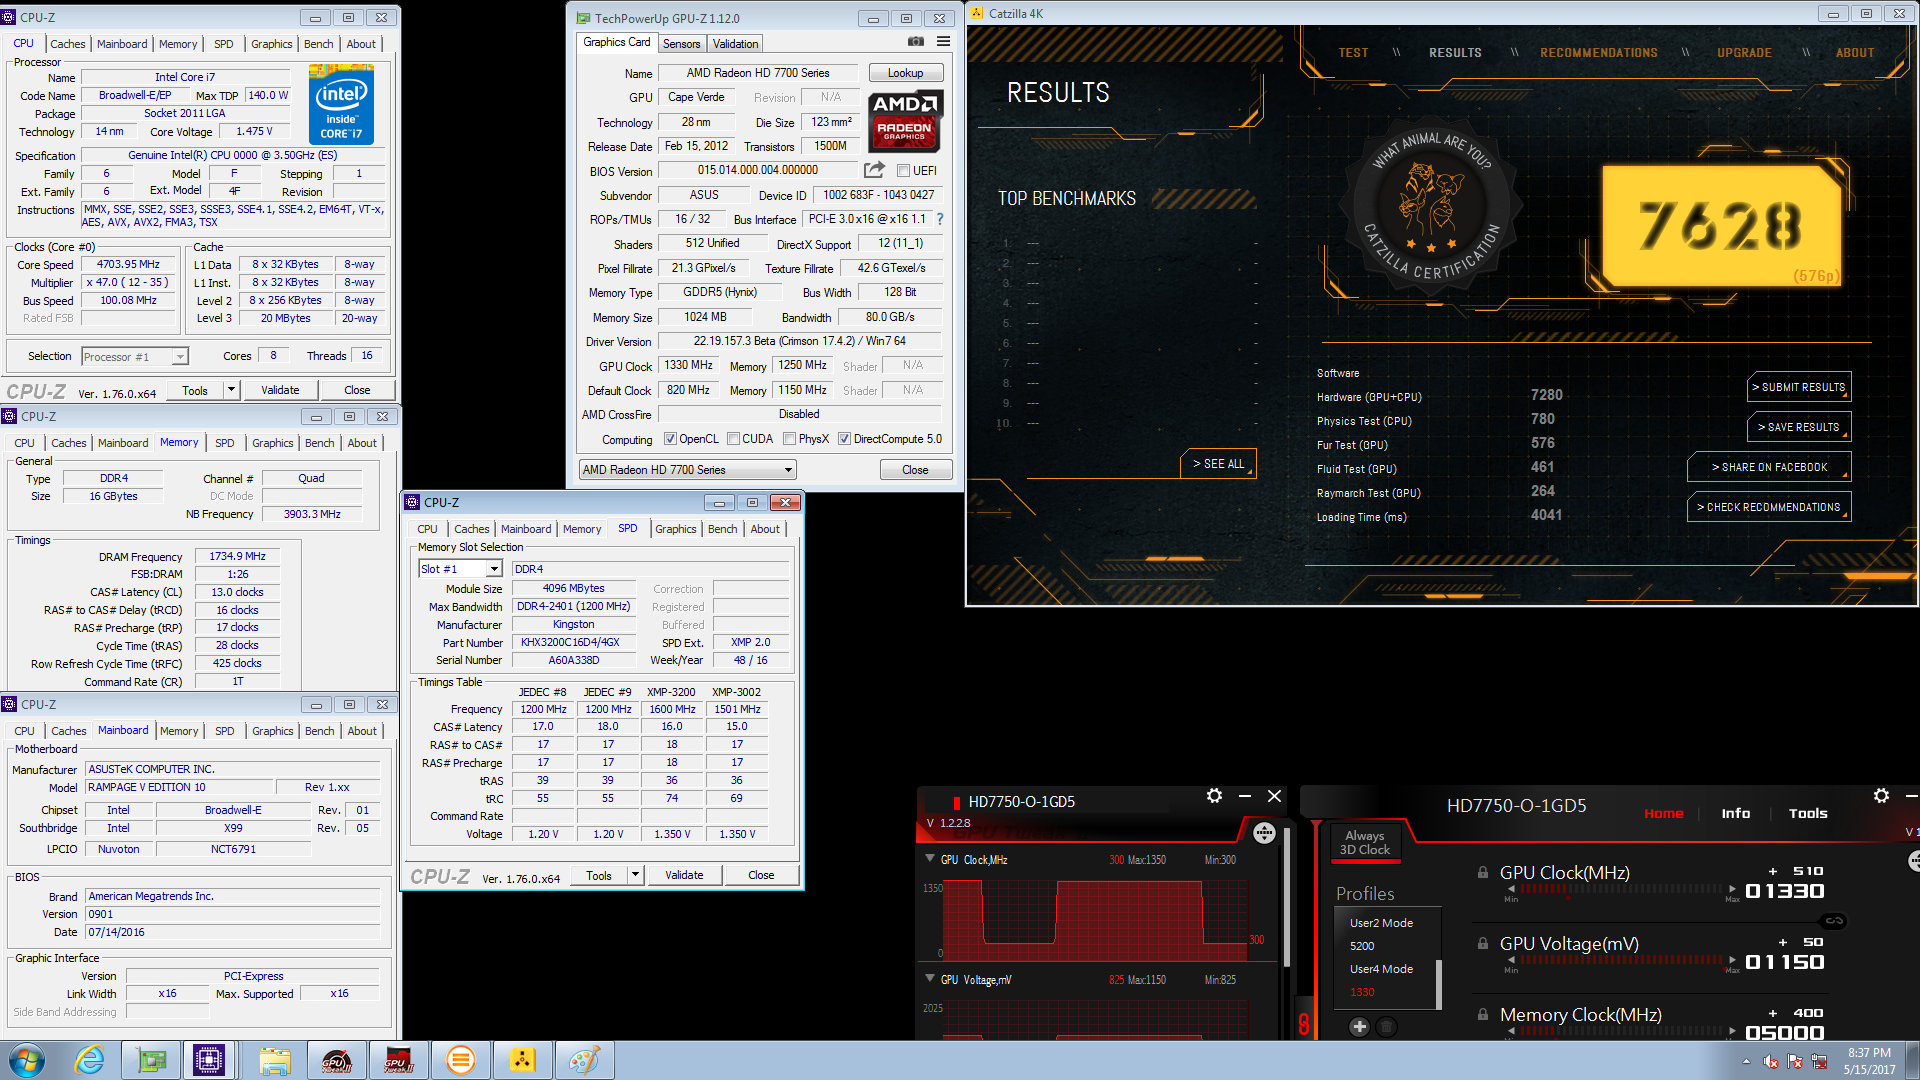Click SAVE RESULTS in Catzilla
This screenshot has width=1920, height=1080.
pyautogui.click(x=1798, y=427)
